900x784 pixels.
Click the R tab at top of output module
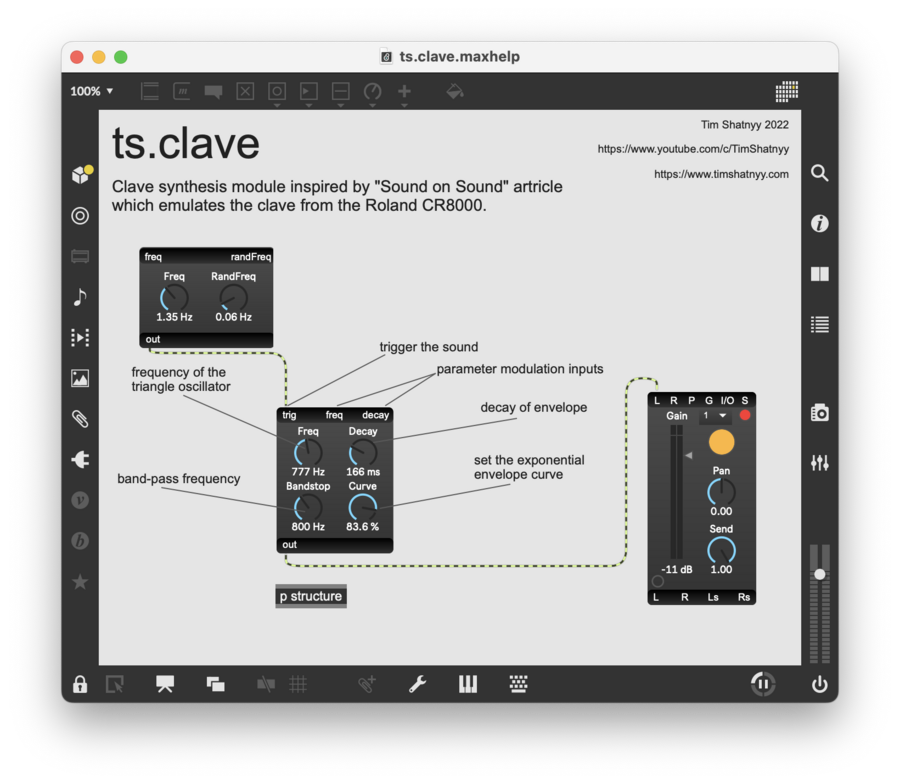point(674,400)
